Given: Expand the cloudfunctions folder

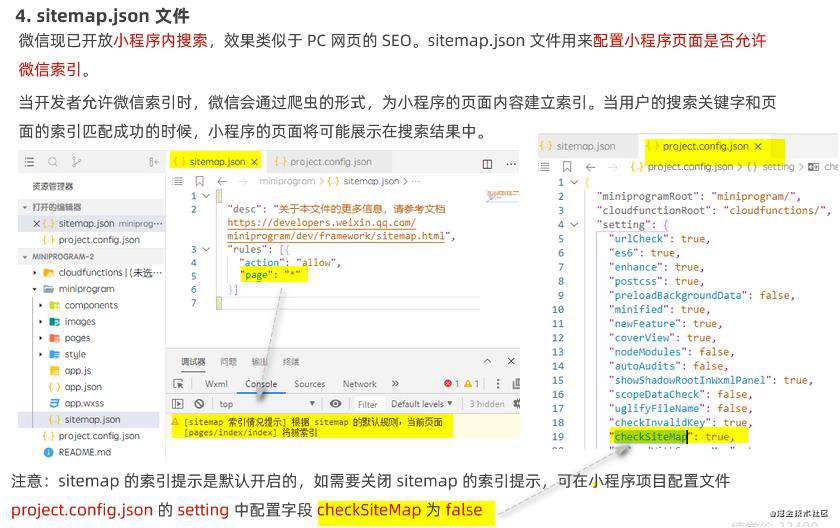Looking at the screenshot, I should pos(35,273).
